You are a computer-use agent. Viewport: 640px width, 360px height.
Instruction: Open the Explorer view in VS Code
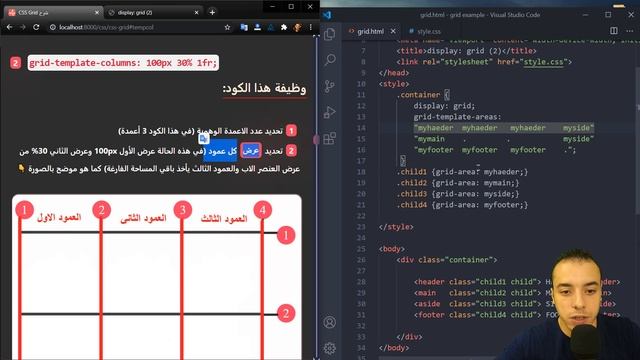329,34
